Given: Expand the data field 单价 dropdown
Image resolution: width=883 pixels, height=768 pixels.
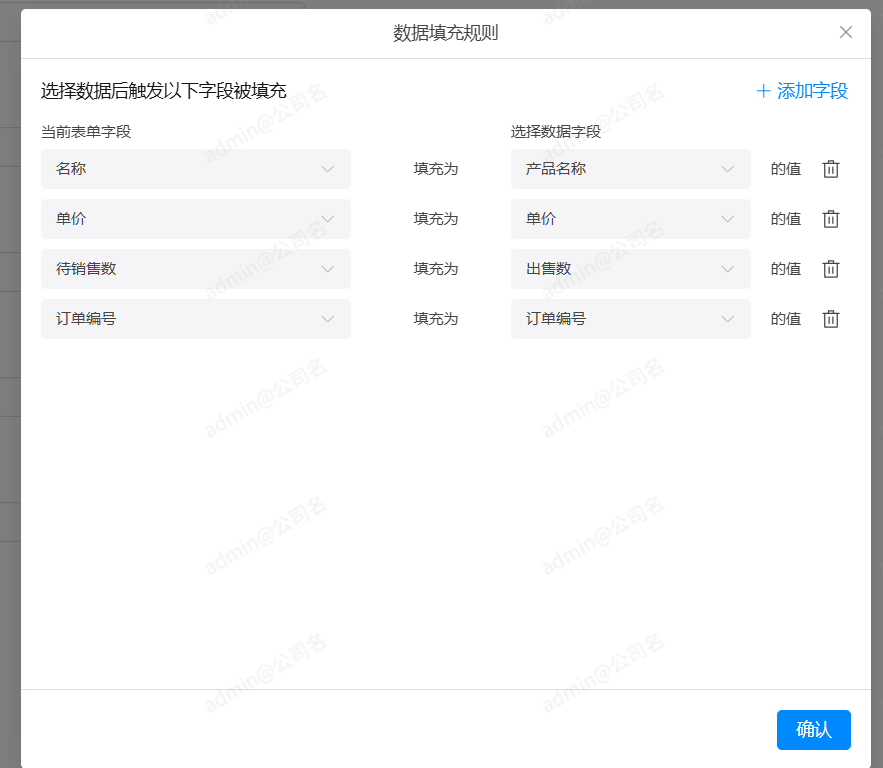Looking at the screenshot, I should click(630, 219).
